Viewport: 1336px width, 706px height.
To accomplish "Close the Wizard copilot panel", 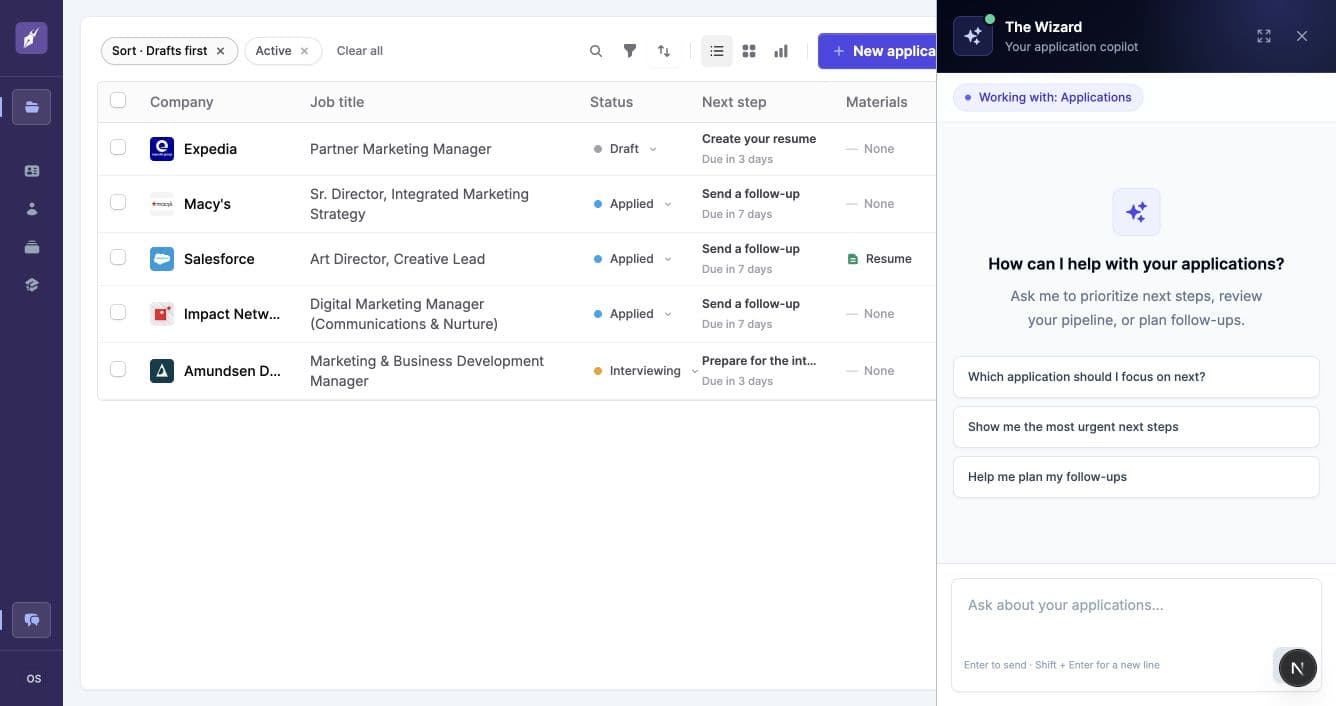I will click(1302, 36).
